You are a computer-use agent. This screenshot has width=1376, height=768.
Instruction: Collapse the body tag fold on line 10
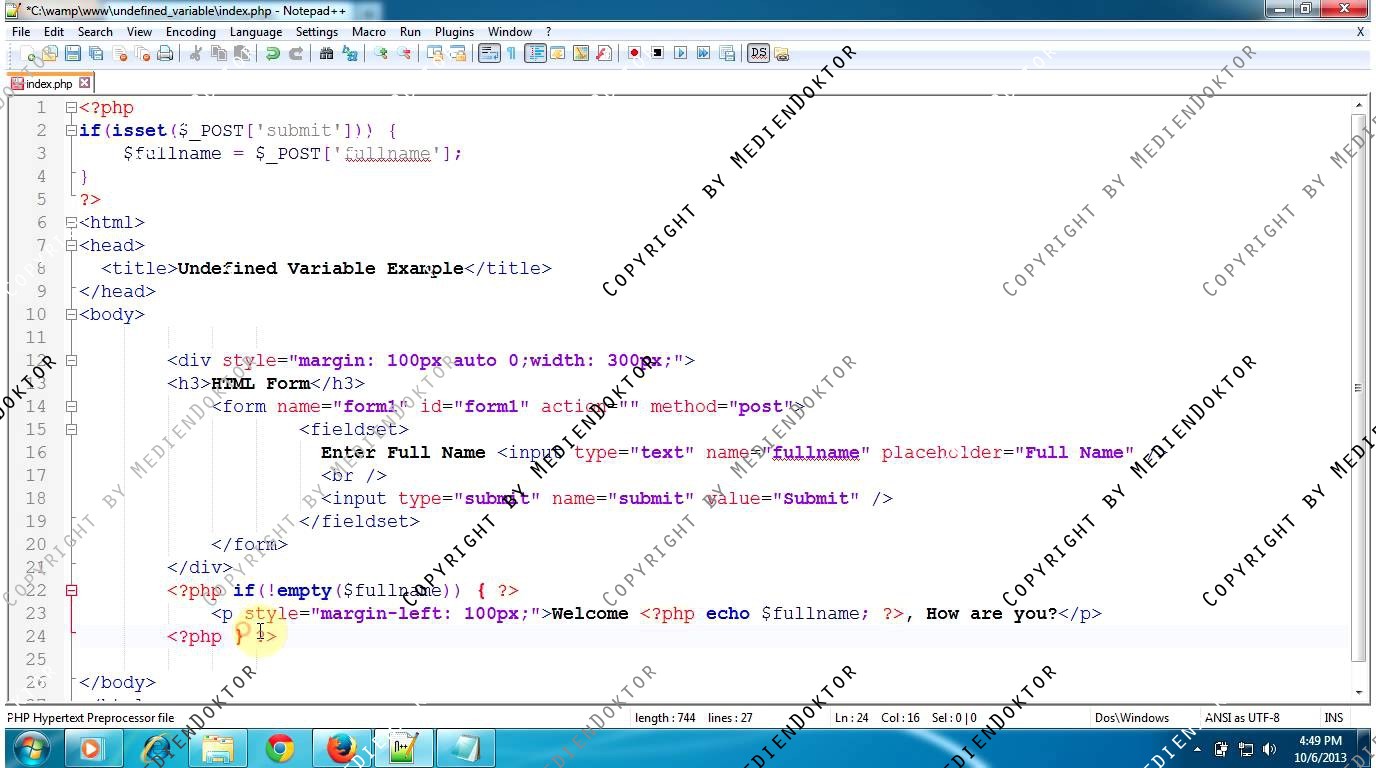[x=71, y=315]
